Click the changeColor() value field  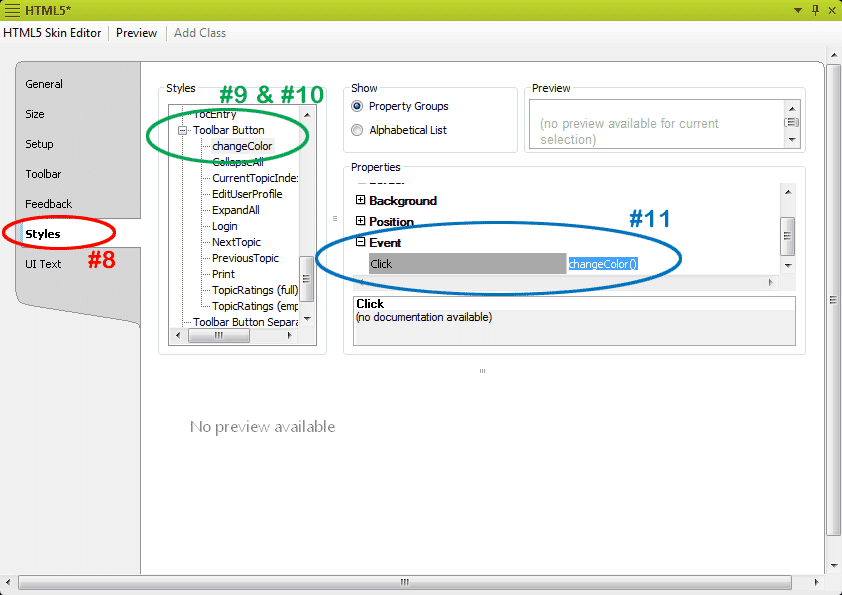pos(603,264)
